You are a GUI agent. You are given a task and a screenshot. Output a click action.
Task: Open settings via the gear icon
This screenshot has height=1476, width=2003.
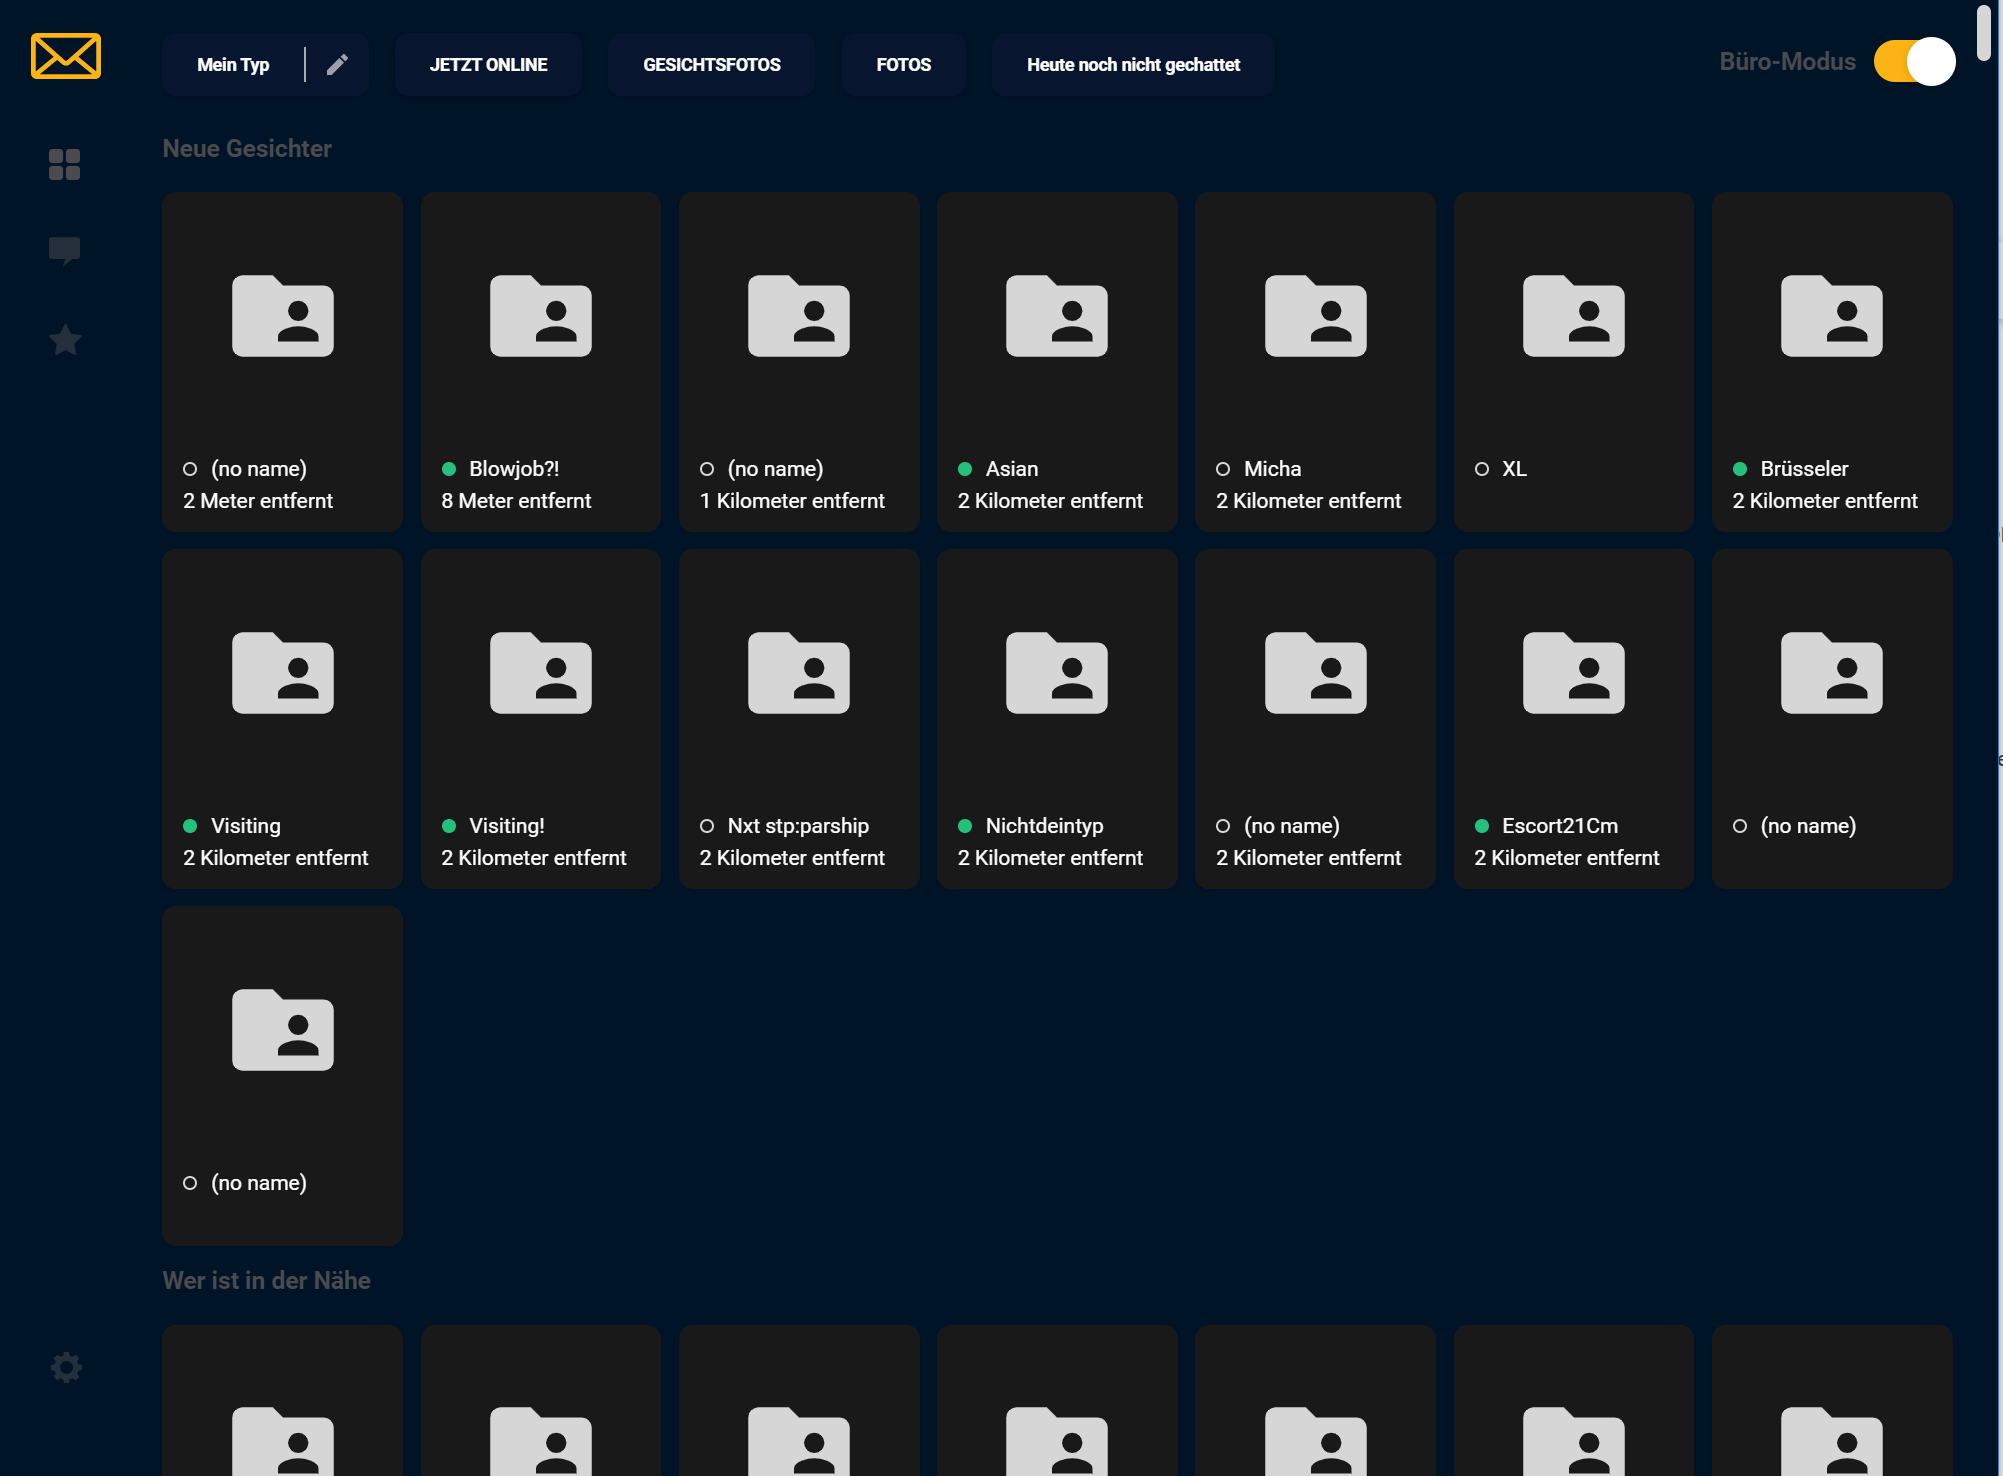coord(66,1367)
